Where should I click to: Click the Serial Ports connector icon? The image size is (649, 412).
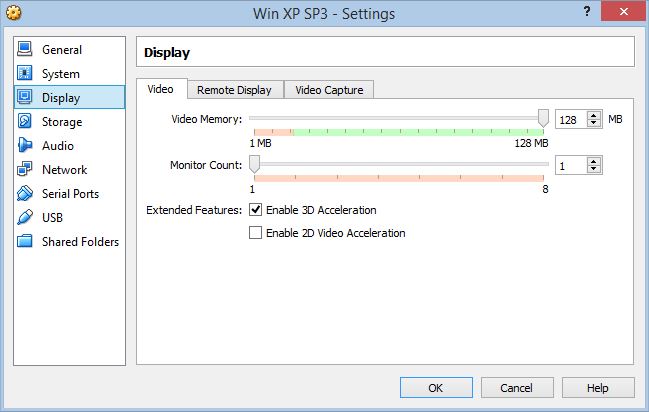point(24,193)
